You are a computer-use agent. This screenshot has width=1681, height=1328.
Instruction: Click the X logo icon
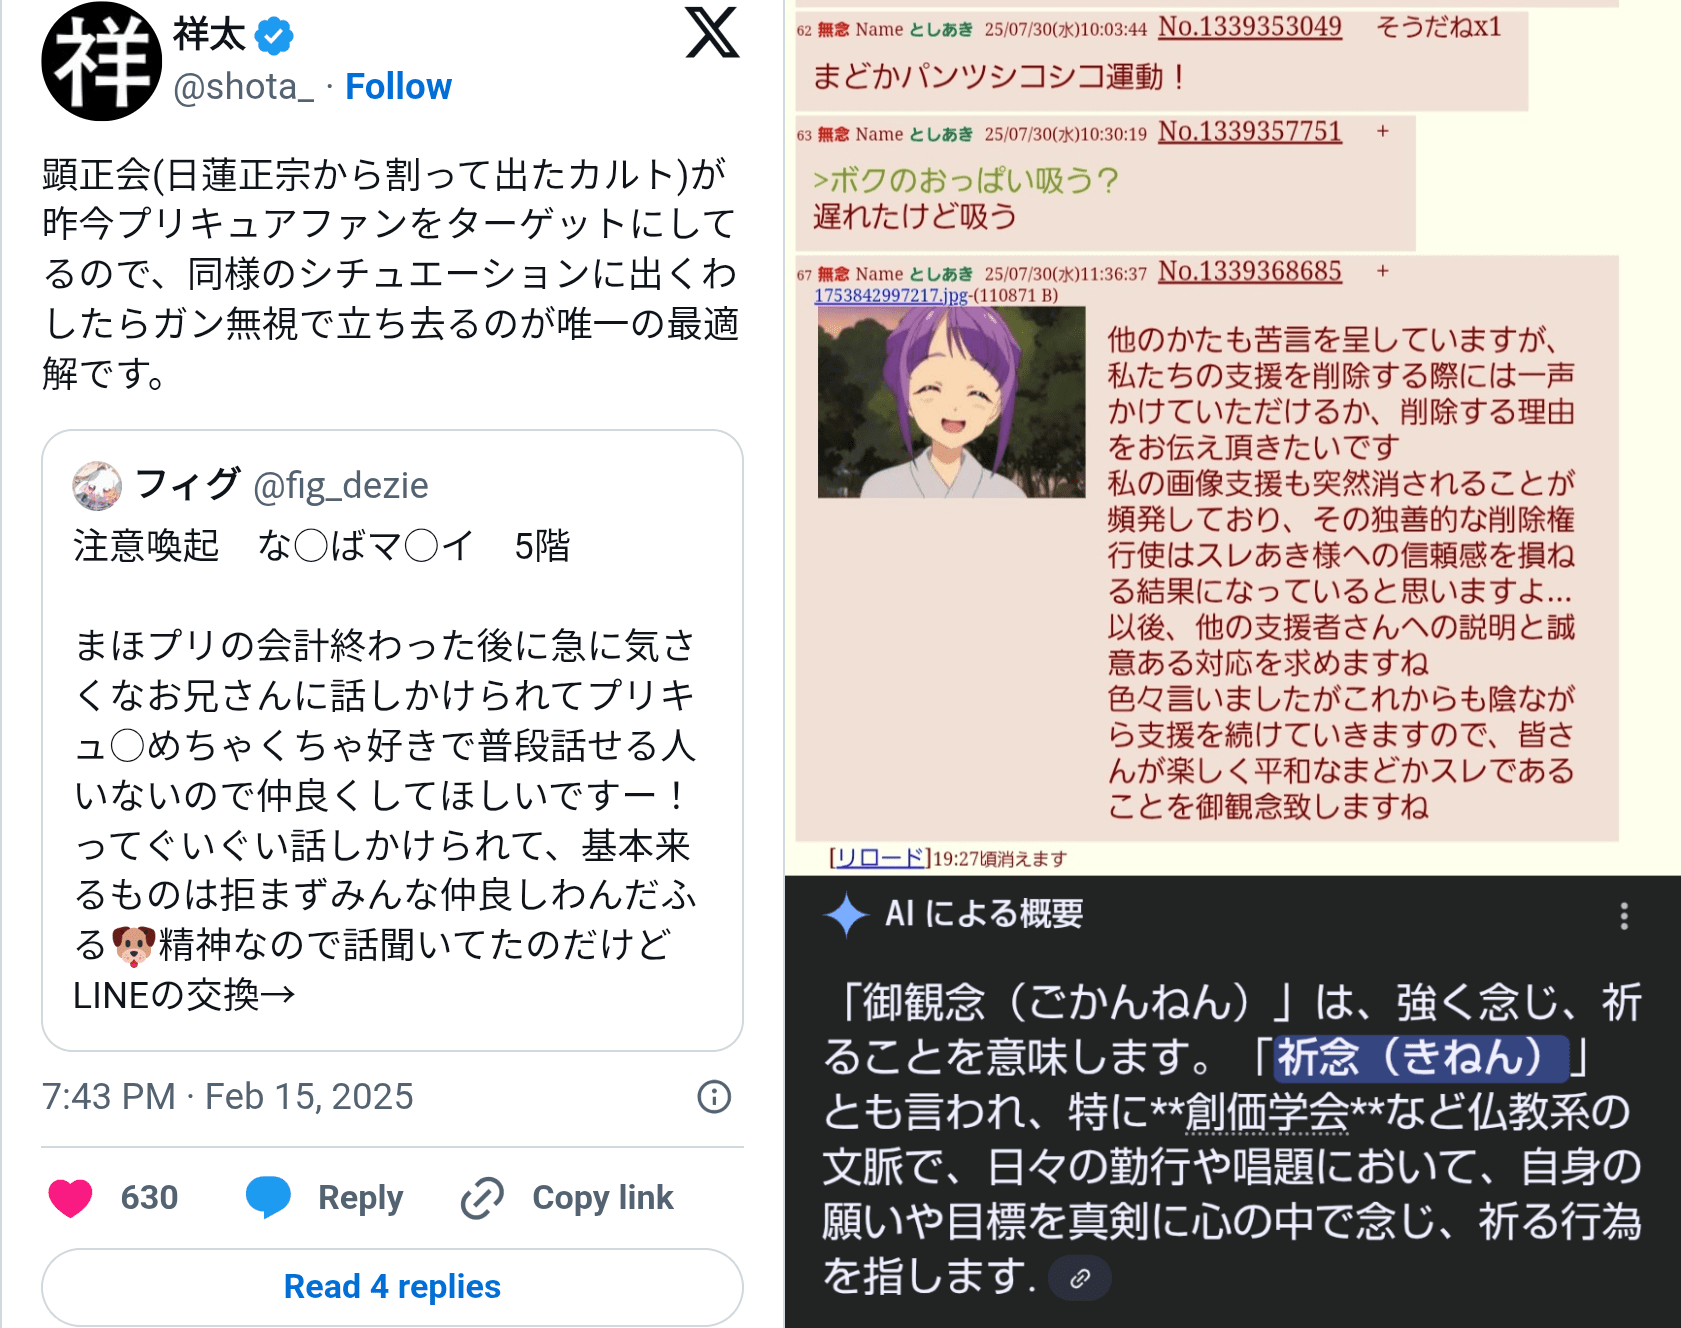click(712, 32)
